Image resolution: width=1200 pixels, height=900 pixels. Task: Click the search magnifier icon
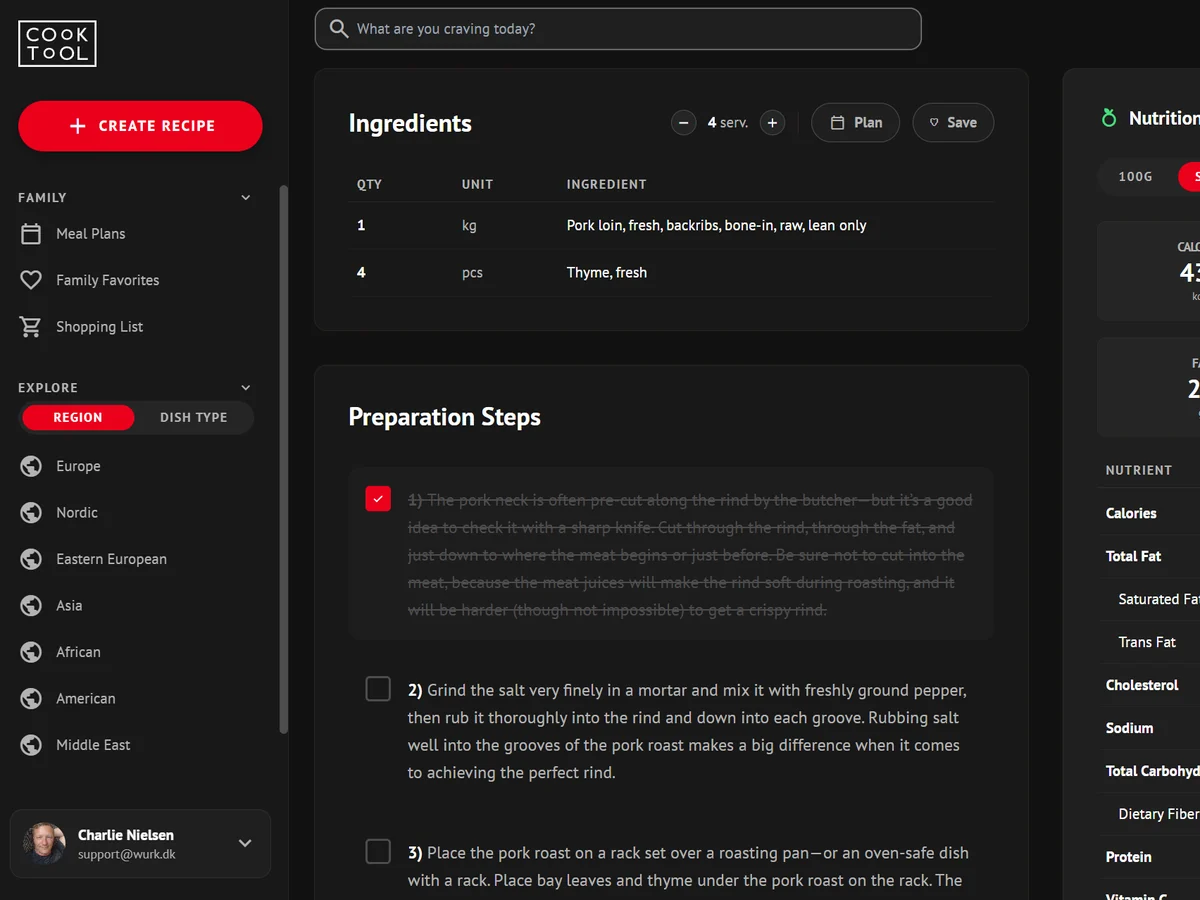click(x=339, y=29)
